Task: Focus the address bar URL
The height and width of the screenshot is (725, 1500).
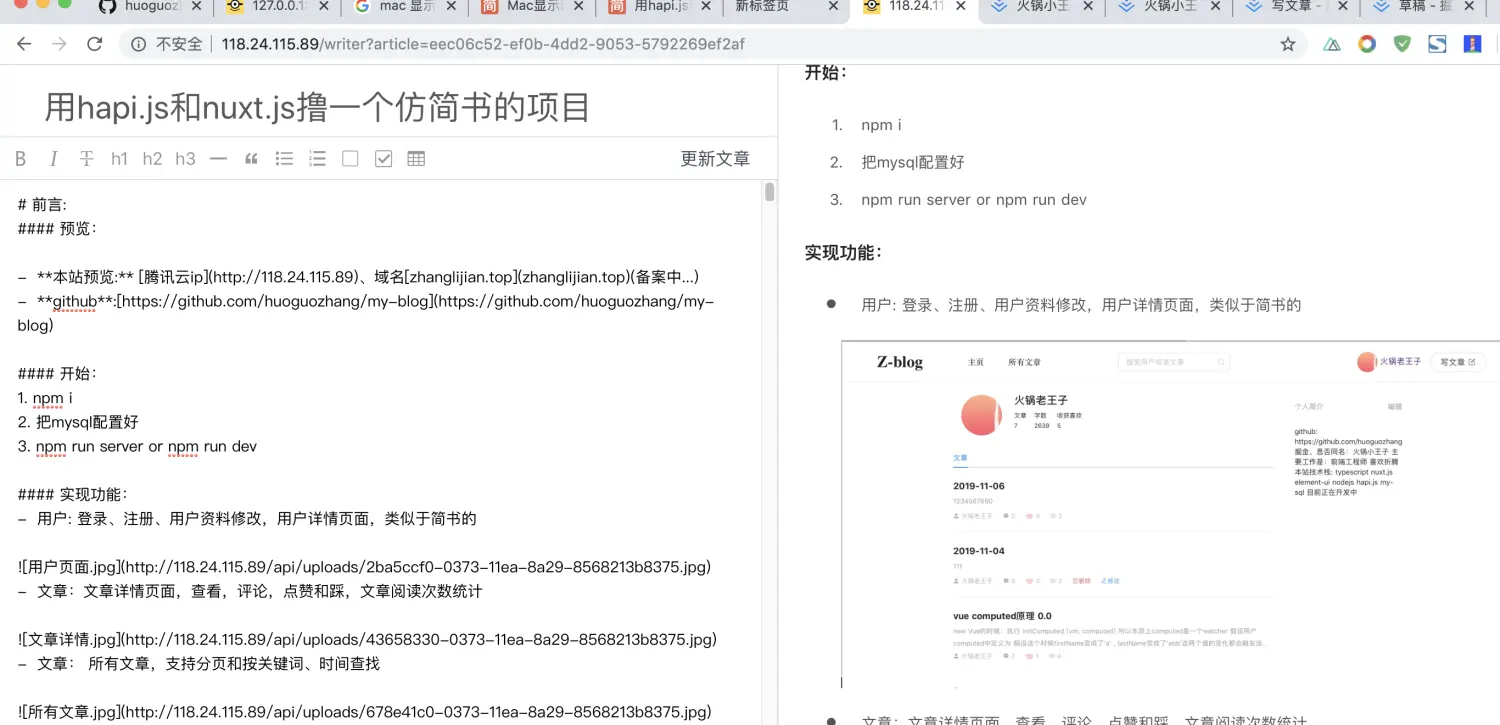Action: [x=483, y=44]
